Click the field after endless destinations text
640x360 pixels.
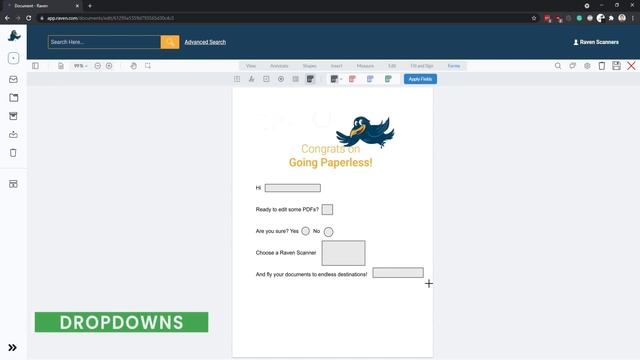tap(398, 273)
